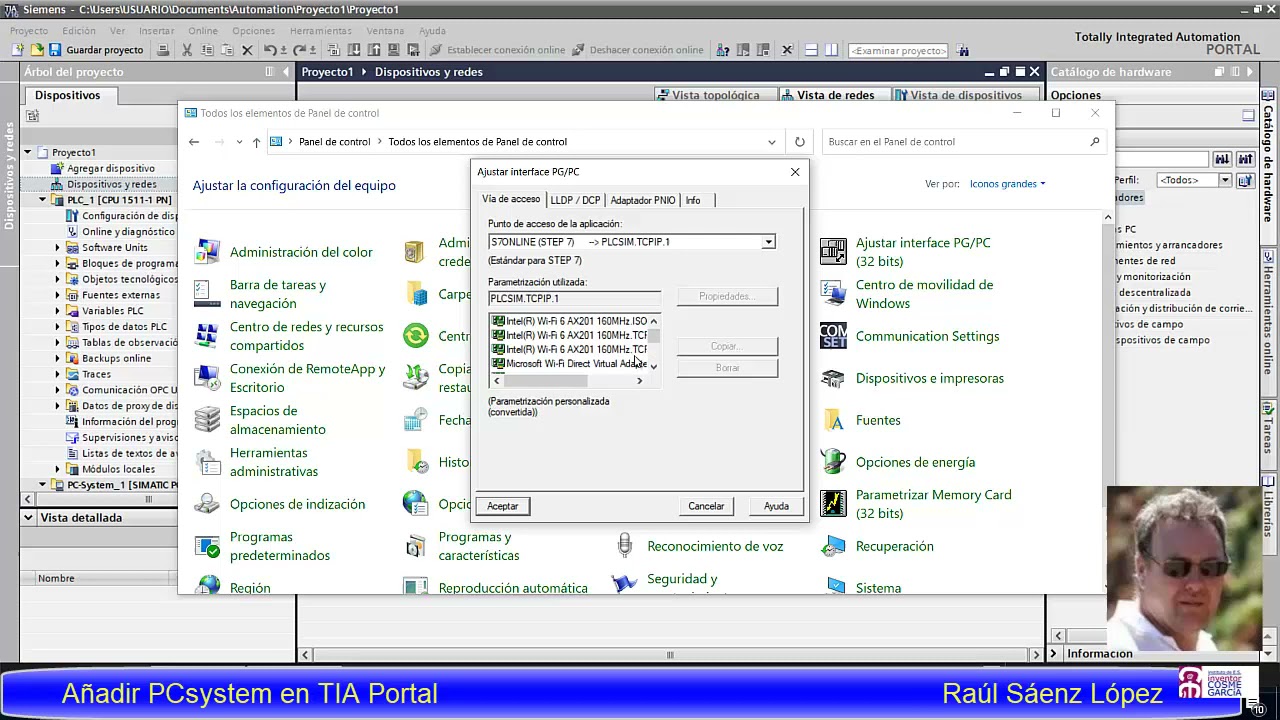This screenshot has height=720, width=1280.
Task: Select Microsoft Wi-Fi Direct Virtual Adapter entry
Action: coord(569,364)
